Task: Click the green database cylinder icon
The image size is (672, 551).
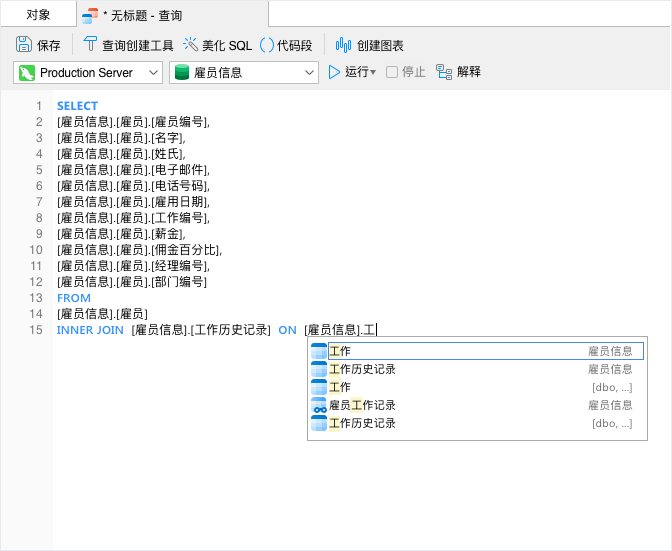Action: pyautogui.click(x=182, y=72)
